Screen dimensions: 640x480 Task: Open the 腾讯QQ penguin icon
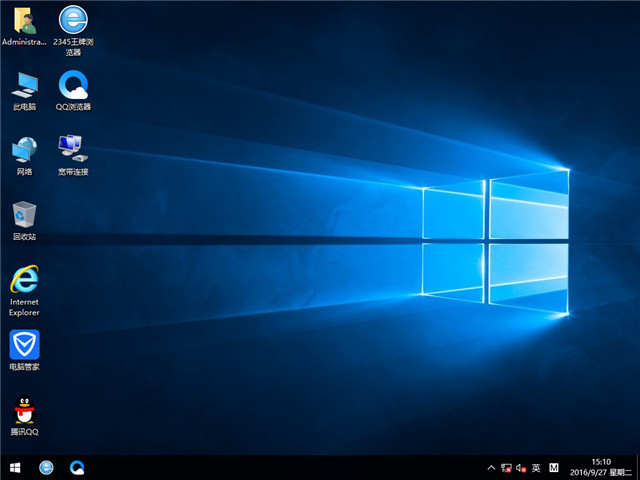[24, 410]
